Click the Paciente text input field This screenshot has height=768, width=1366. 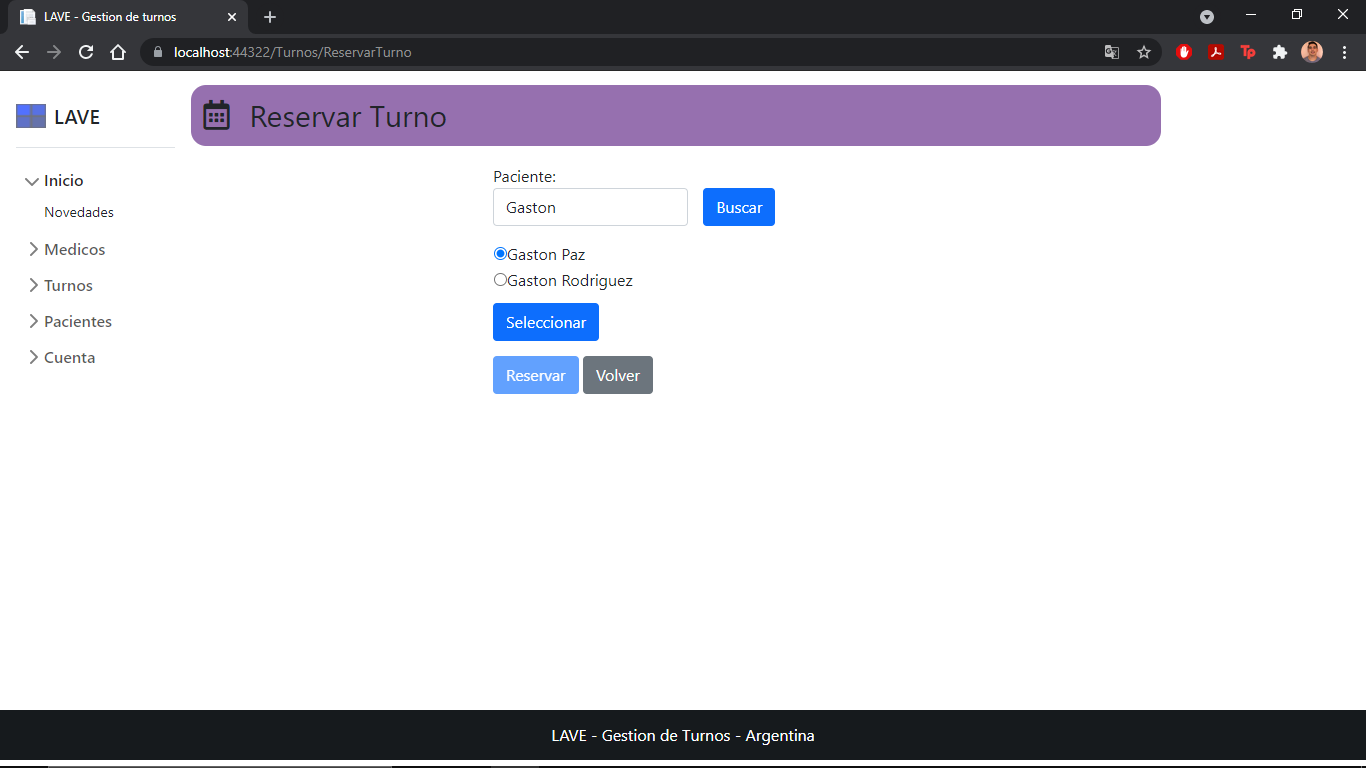pos(590,207)
